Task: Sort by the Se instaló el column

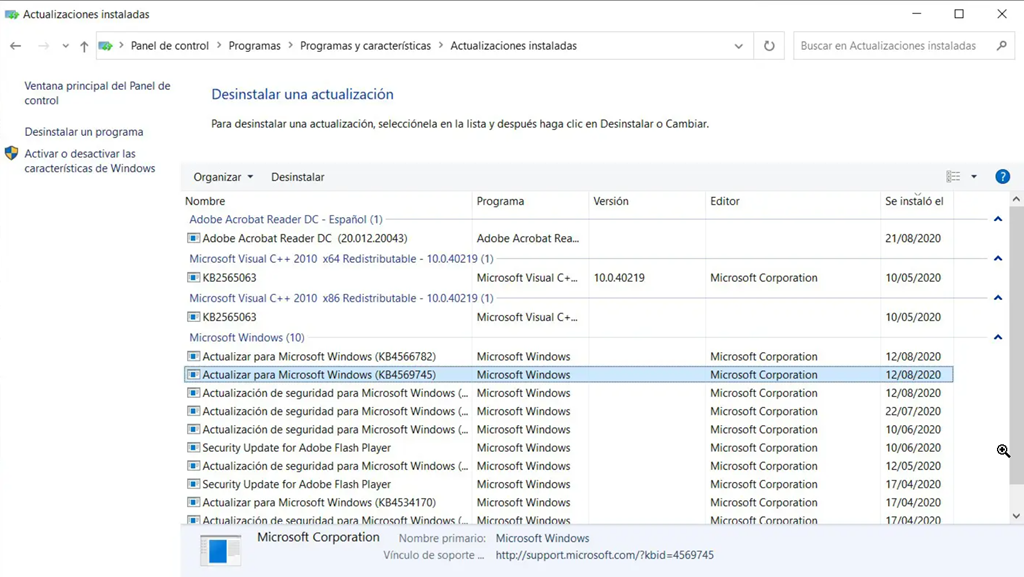Action: 914,201
